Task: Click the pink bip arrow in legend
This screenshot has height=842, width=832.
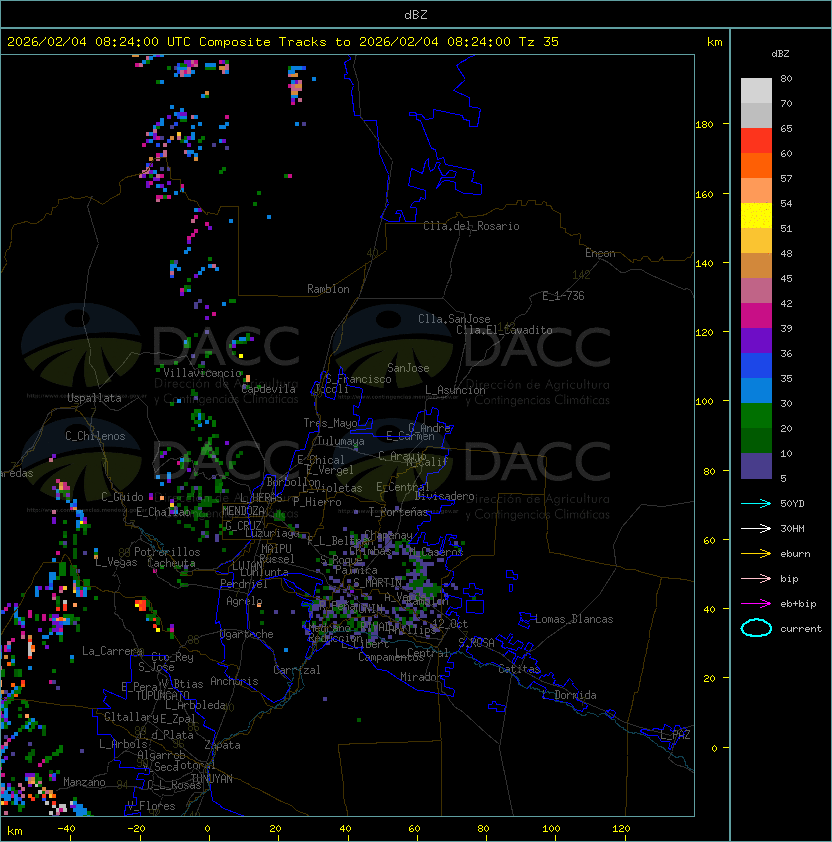Action: [756, 578]
